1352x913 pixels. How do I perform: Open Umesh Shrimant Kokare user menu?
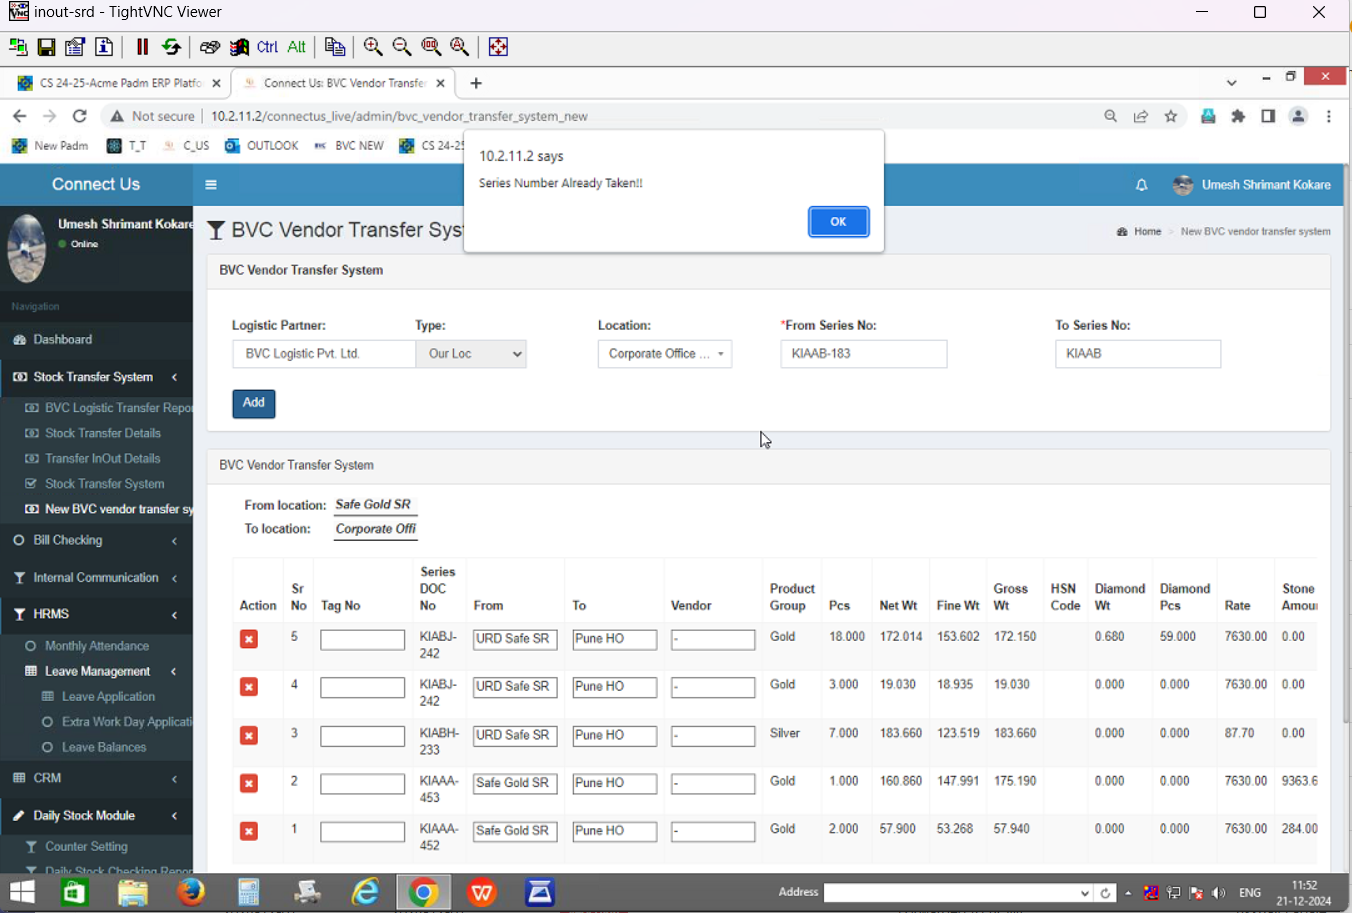pyautogui.click(x=1252, y=185)
